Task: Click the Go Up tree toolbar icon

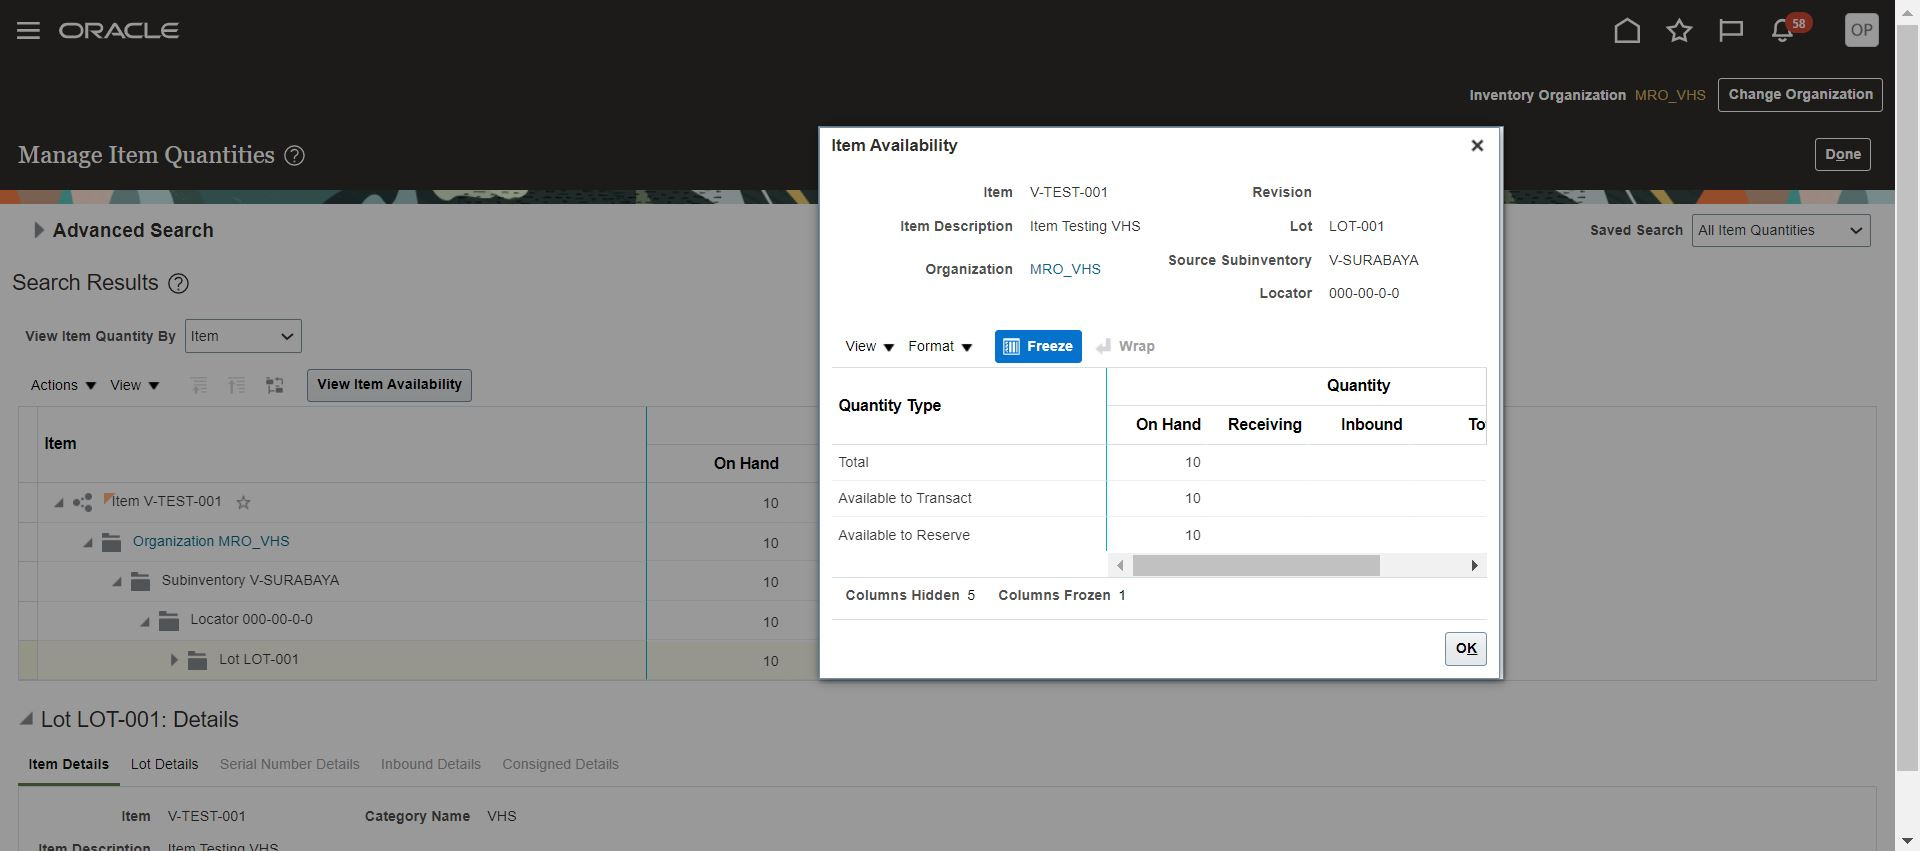Action: [199, 386]
